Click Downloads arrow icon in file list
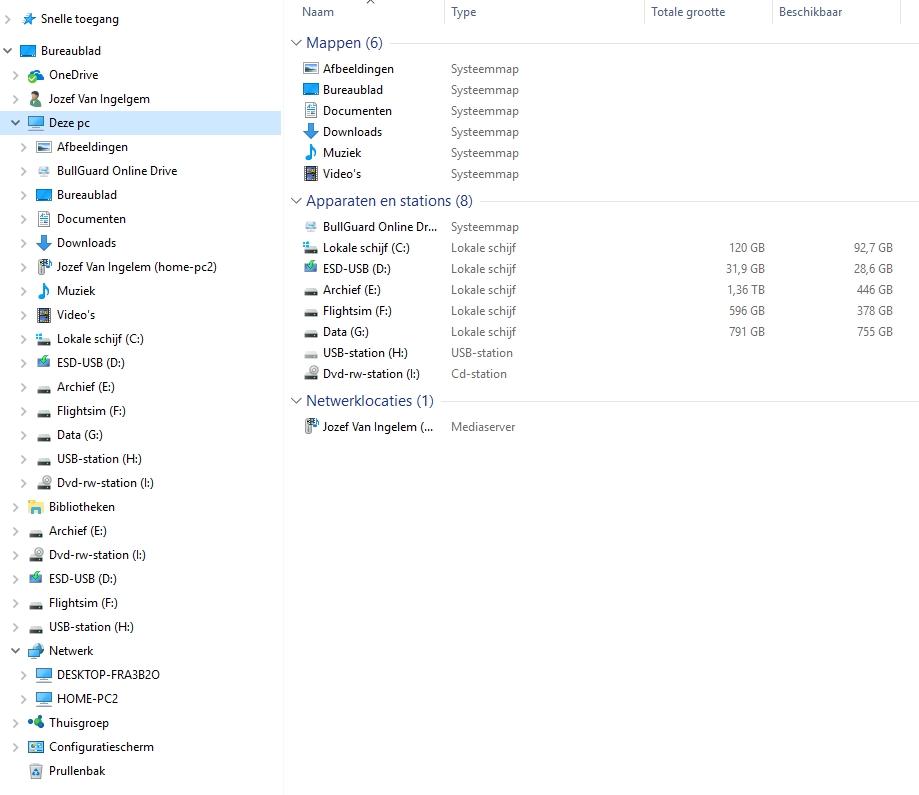Viewport: 919px width, 795px height. tap(311, 131)
